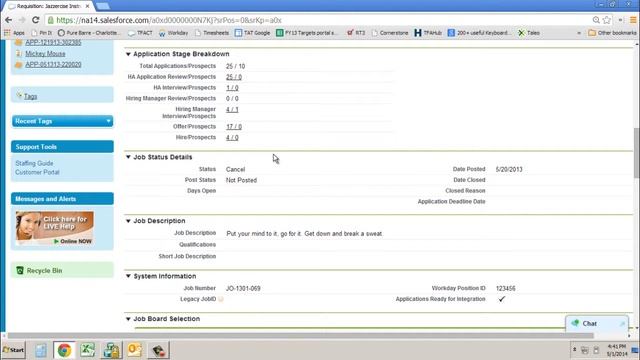Image resolution: width=640 pixels, height=360 pixels.
Task: Select the Requisition browser tab
Action: pos(49,6)
